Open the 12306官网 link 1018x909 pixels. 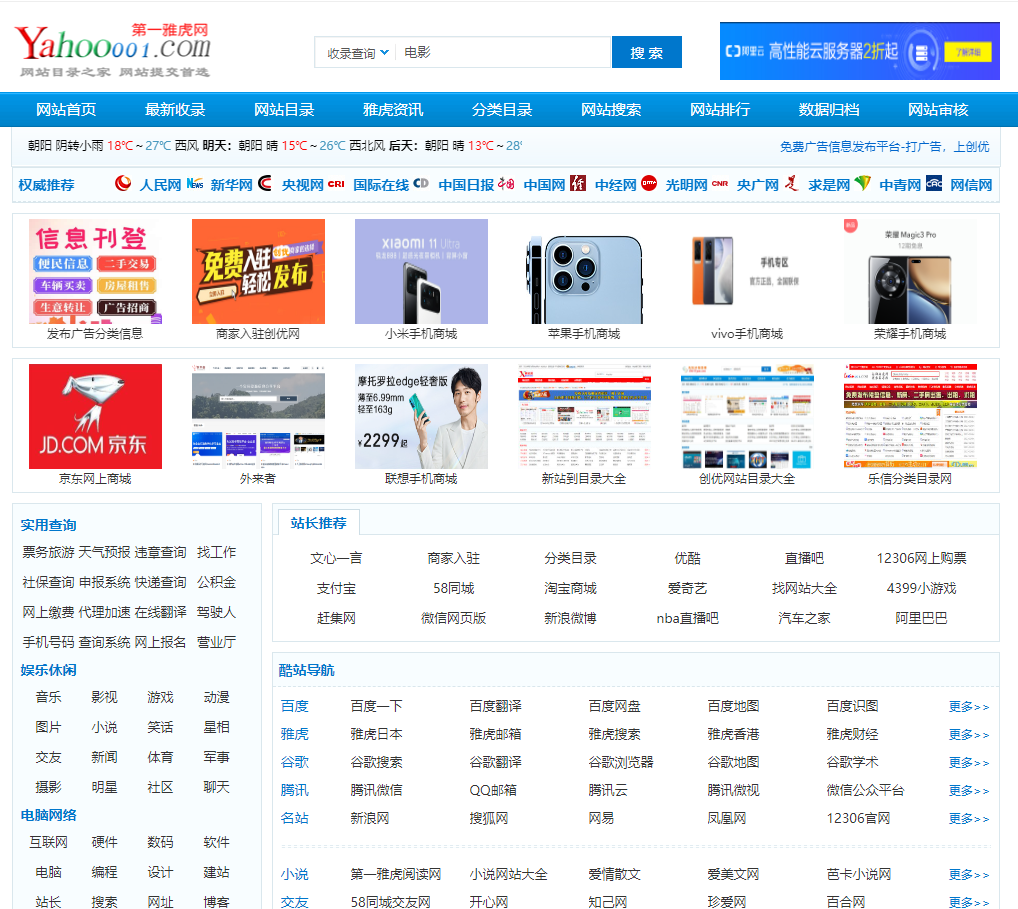[858, 818]
